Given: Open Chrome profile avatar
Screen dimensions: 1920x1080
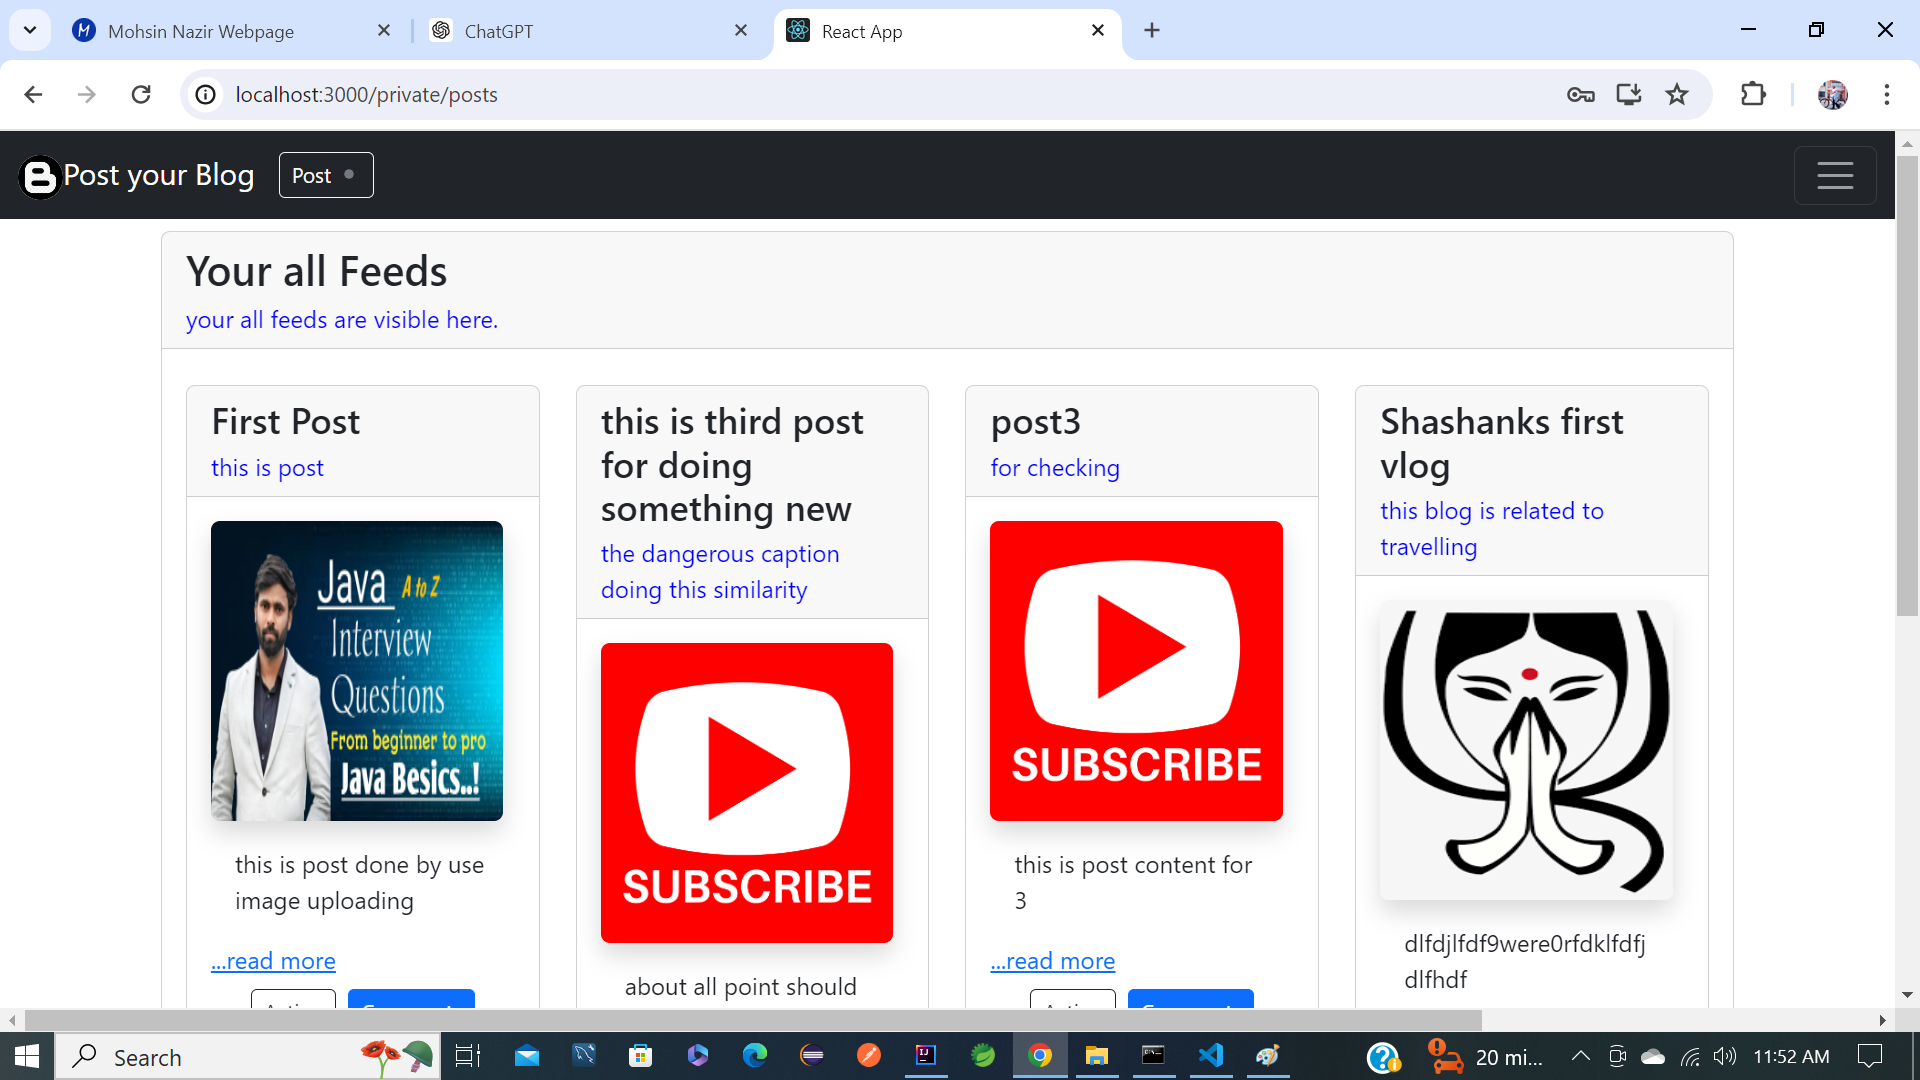Looking at the screenshot, I should (x=1833, y=94).
